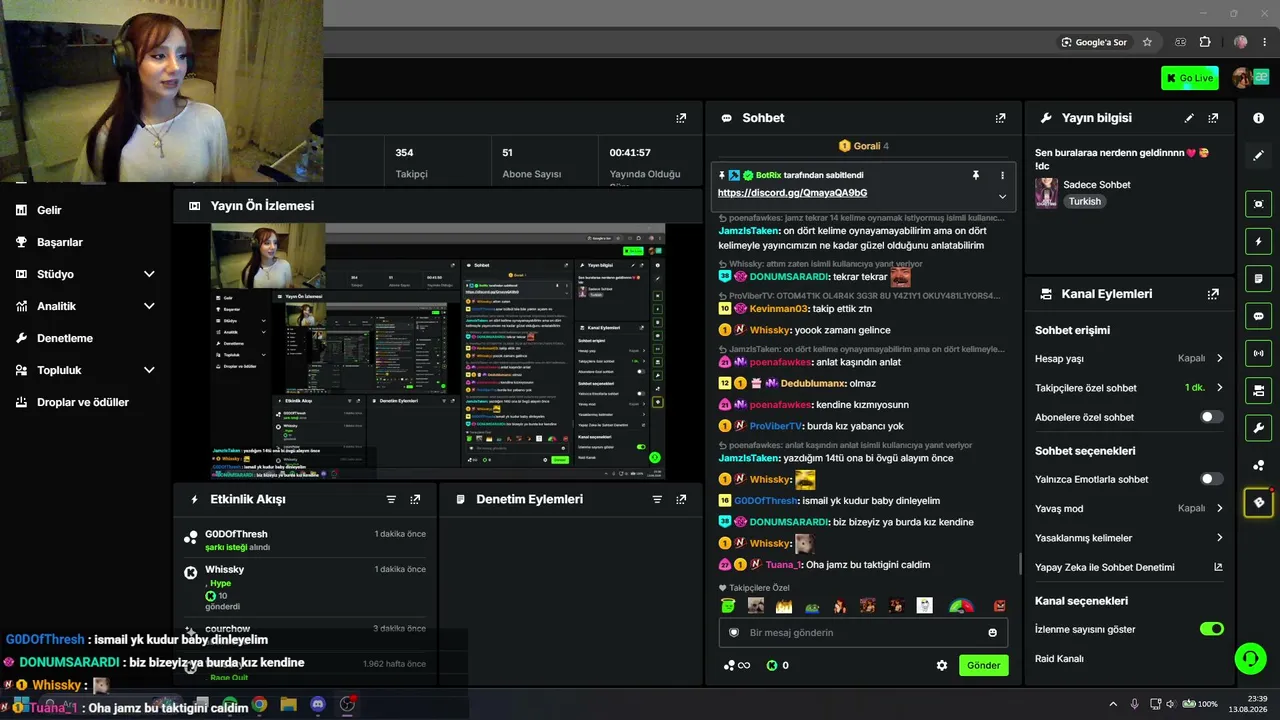
Task: Click the speedometer gauge emote
Action: click(x=961, y=606)
